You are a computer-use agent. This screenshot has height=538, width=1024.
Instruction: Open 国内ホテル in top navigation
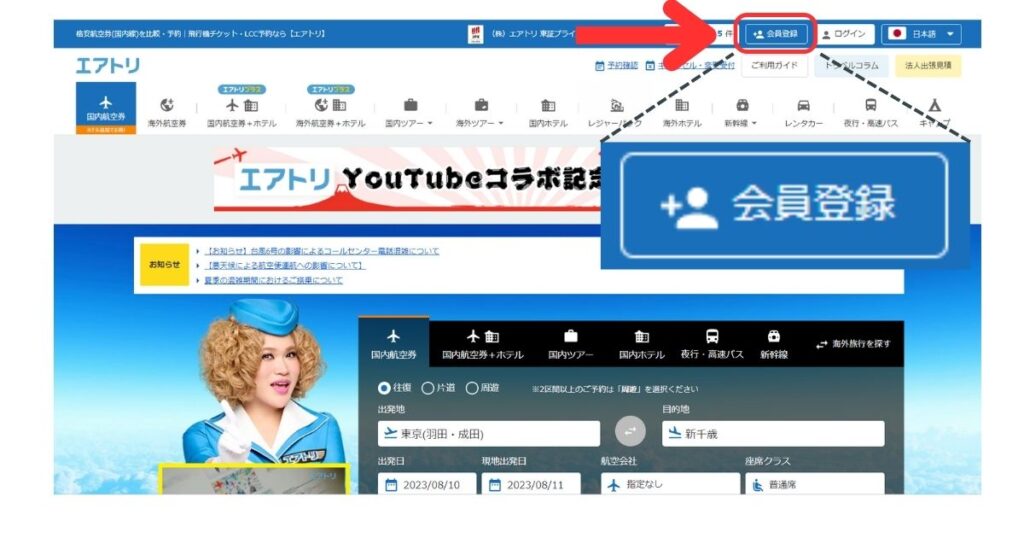tap(548, 112)
